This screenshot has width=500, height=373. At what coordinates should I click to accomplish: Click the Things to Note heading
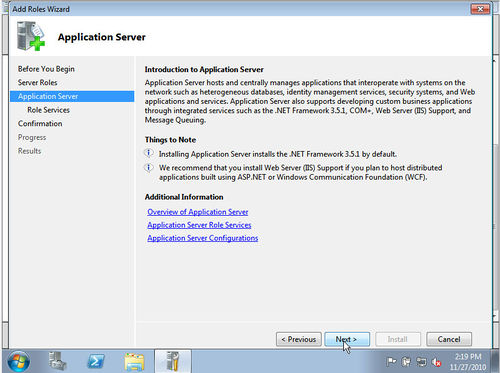pyautogui.click(x=170, y=140)
